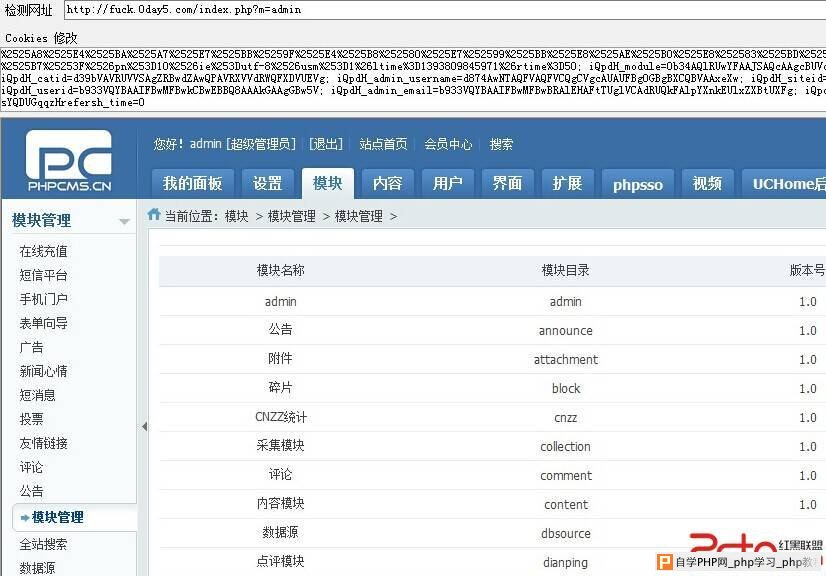Click the 评论 module name table cell
826x576 pixels.
pos(280,474)
